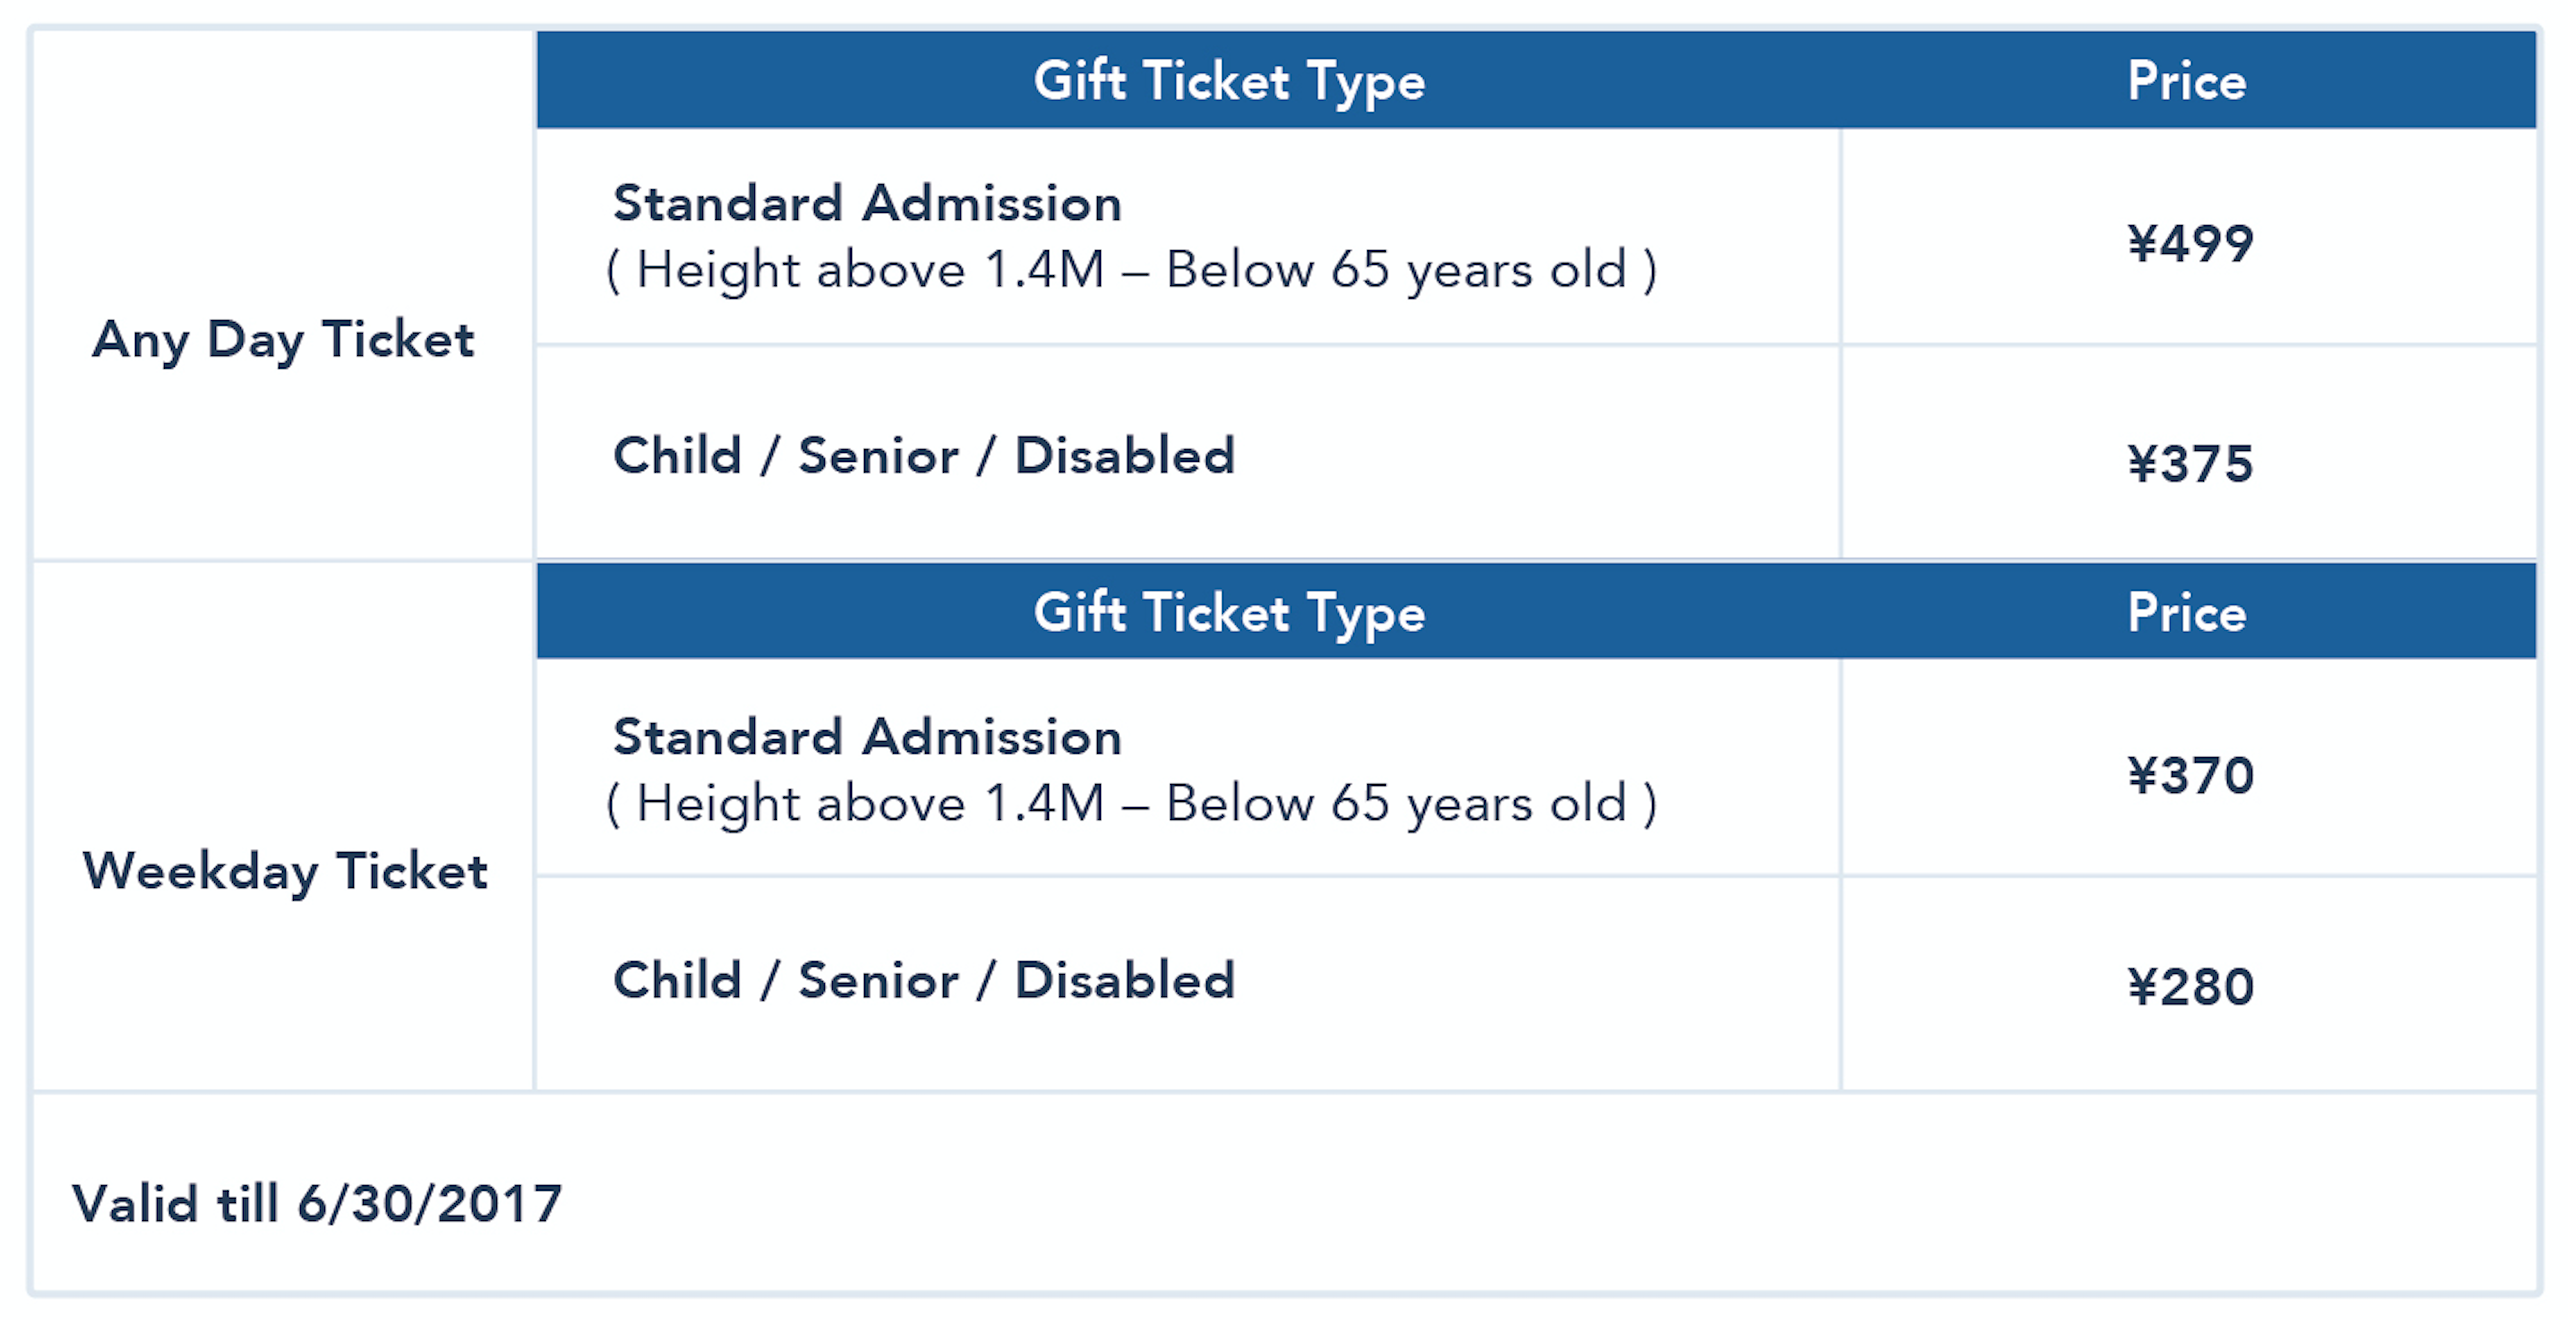This screenshot has height=1320, width=2568.
Task: Click the Weekday Ticket label
Action: coord(285,872)
